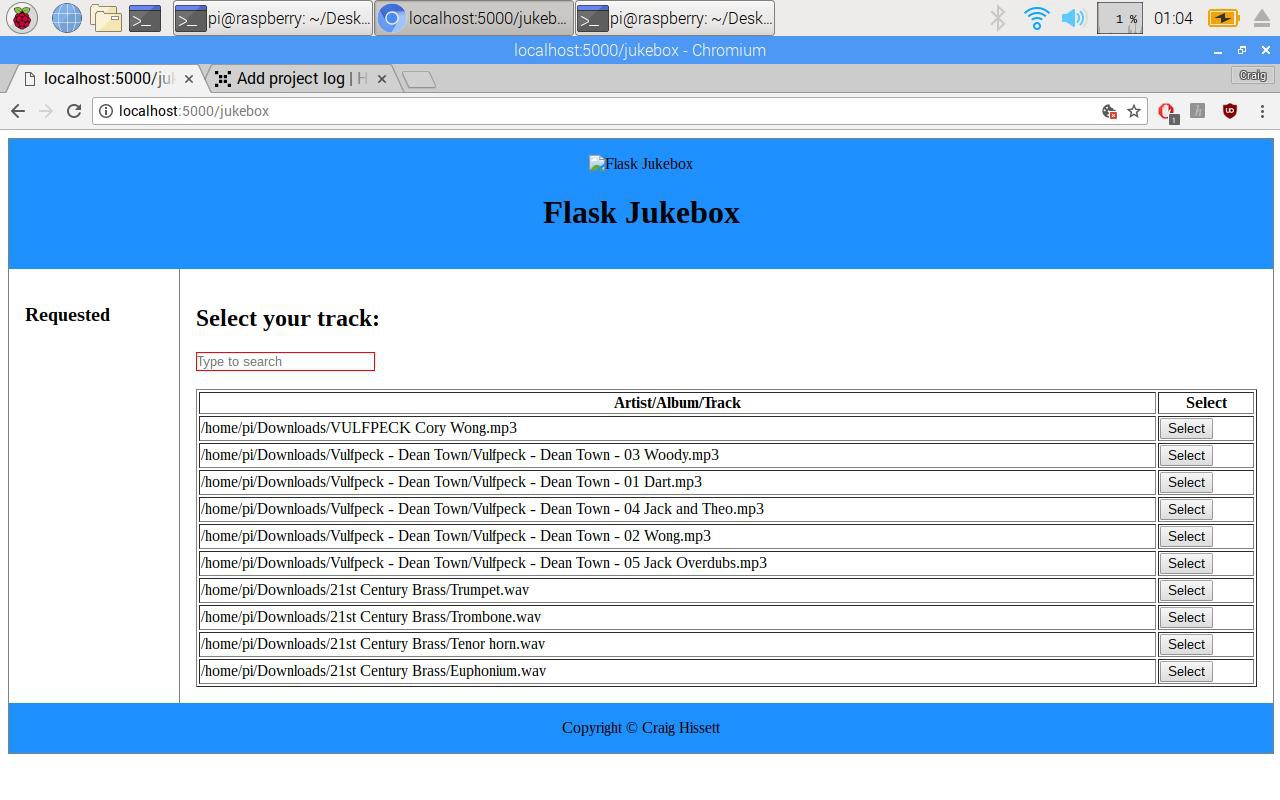Click the volume speaker icon

(x=1073, y=18)
